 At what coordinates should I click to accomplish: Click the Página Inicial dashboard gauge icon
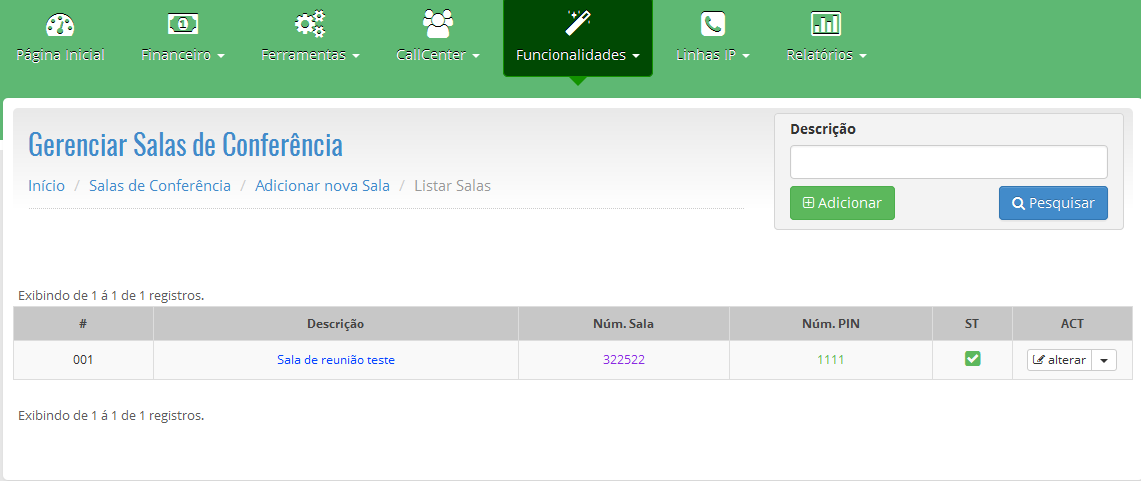tap(60, 24)
